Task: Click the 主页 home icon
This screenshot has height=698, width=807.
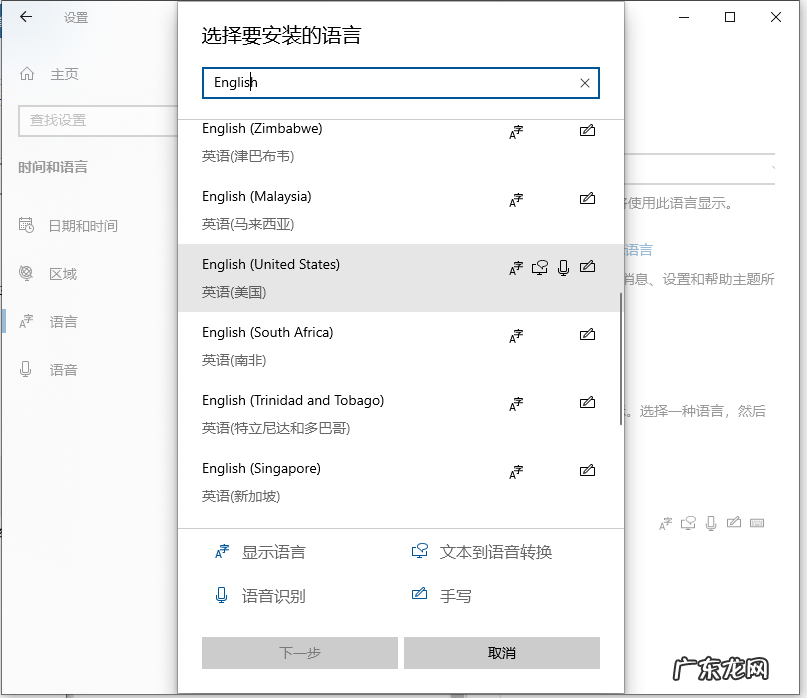Action: 28,73
